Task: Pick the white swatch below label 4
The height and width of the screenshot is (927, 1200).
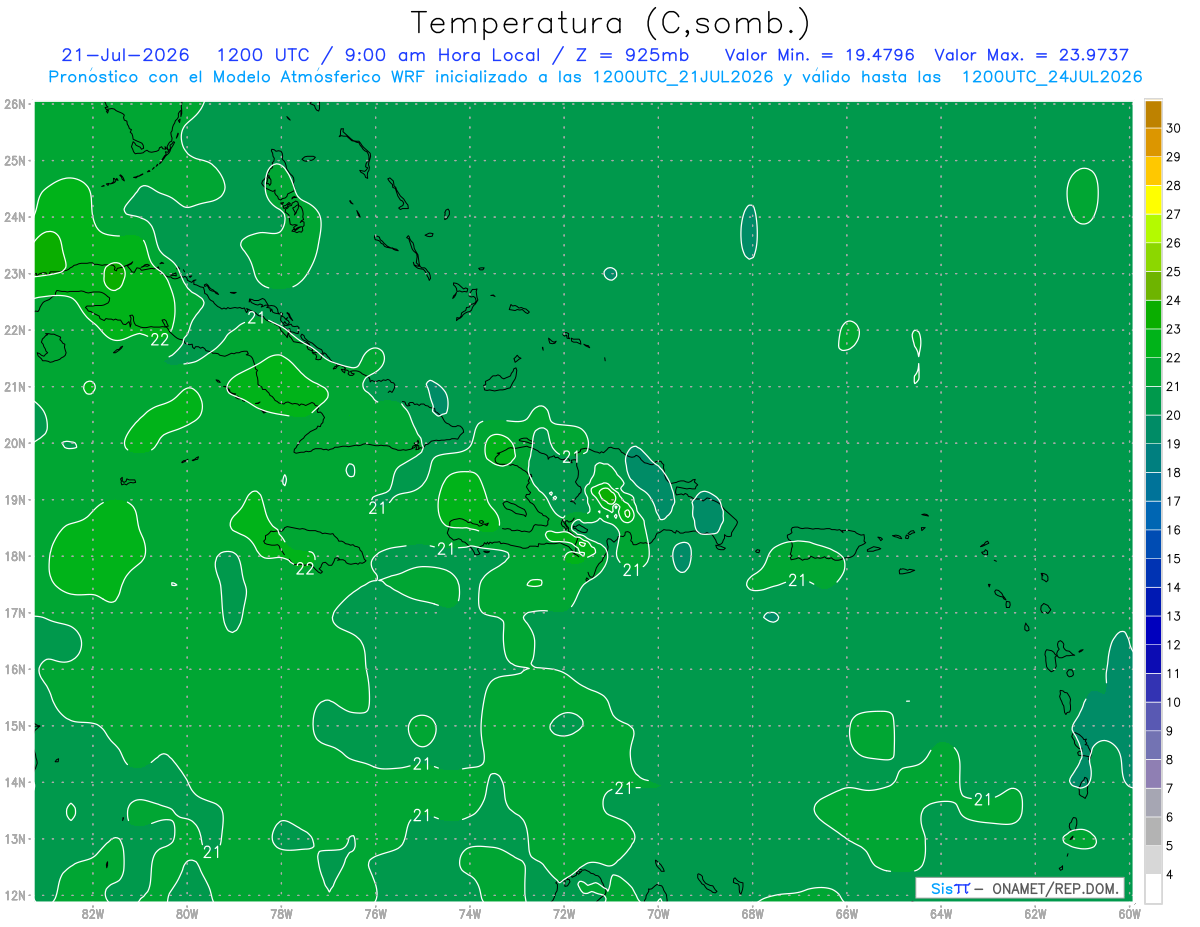Action: [1153, 888]
